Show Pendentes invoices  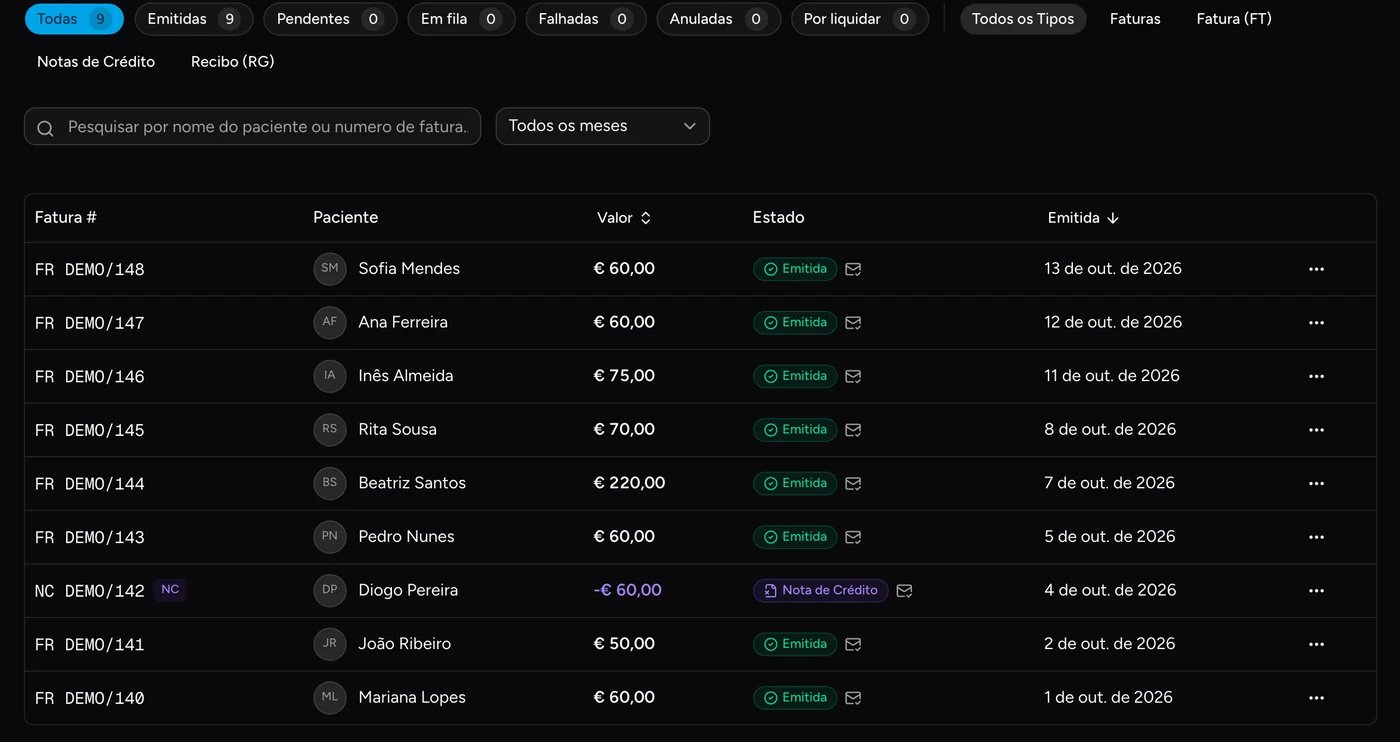(x=330, y=19)
